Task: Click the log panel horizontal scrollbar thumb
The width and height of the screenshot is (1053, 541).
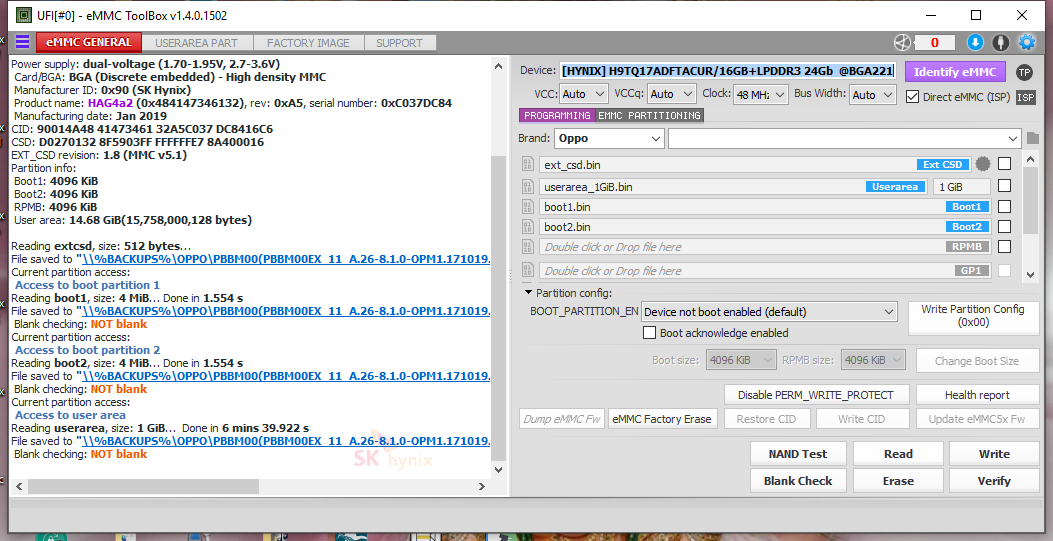Action: (143, 486)
